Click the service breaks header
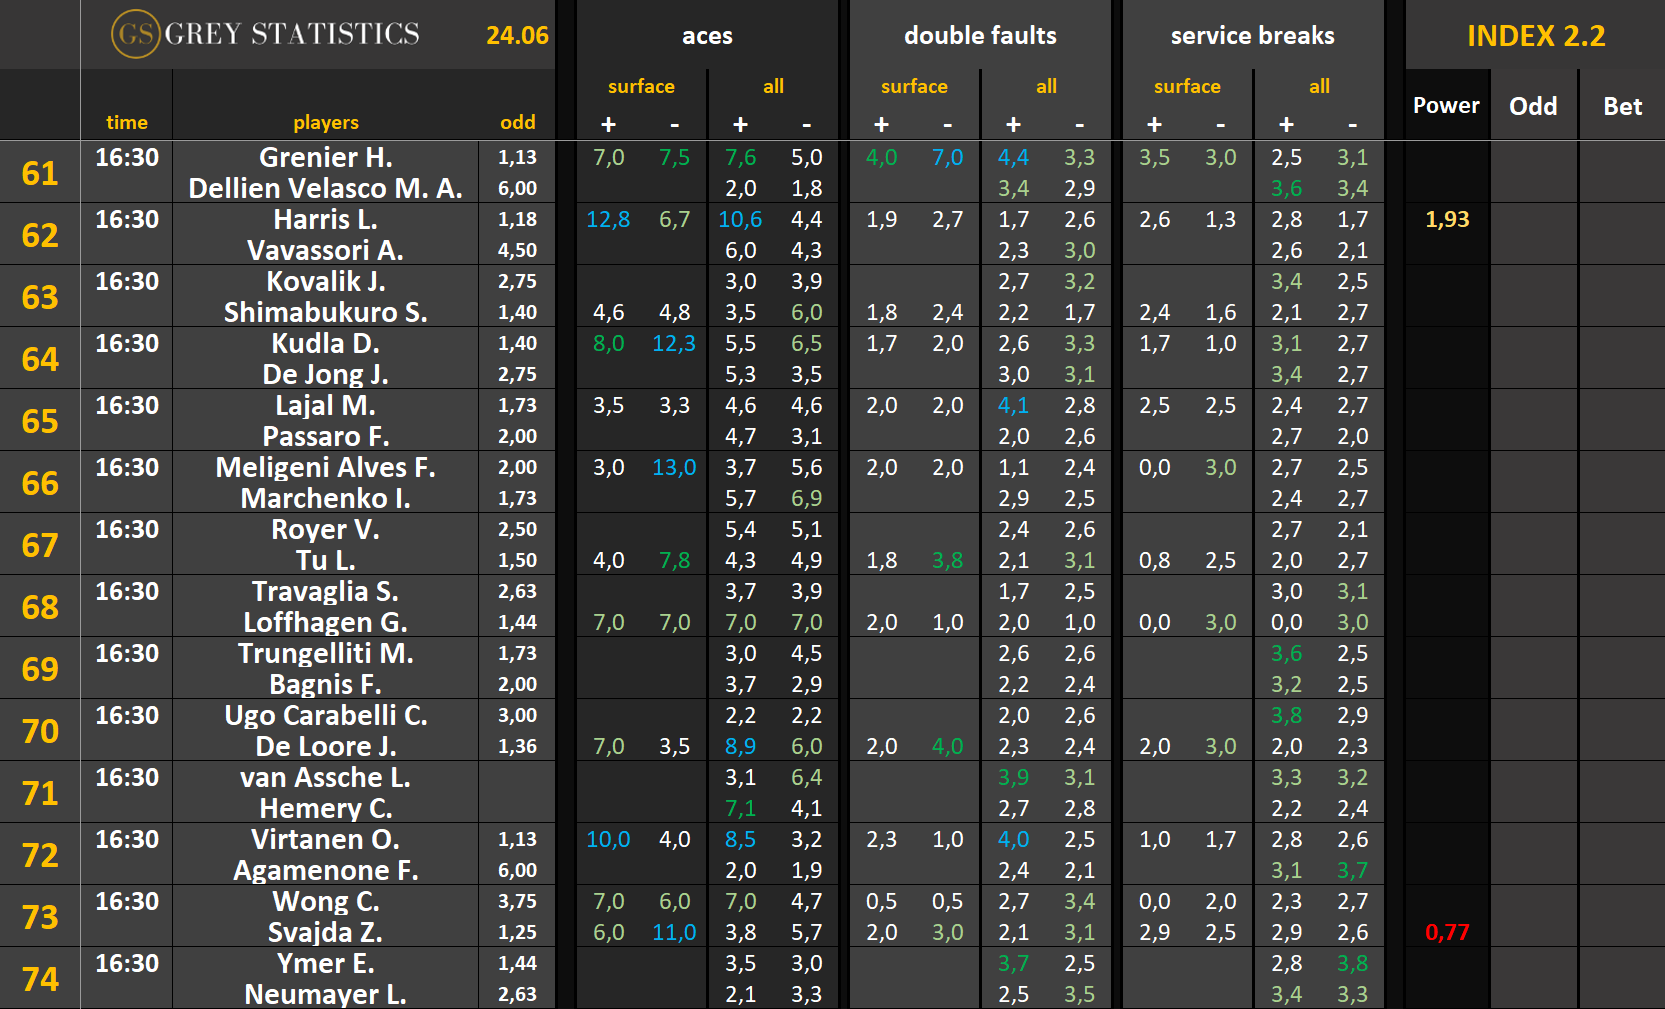The width and height of the screenshot is (1665, 1009). [x=1252, y=36]
